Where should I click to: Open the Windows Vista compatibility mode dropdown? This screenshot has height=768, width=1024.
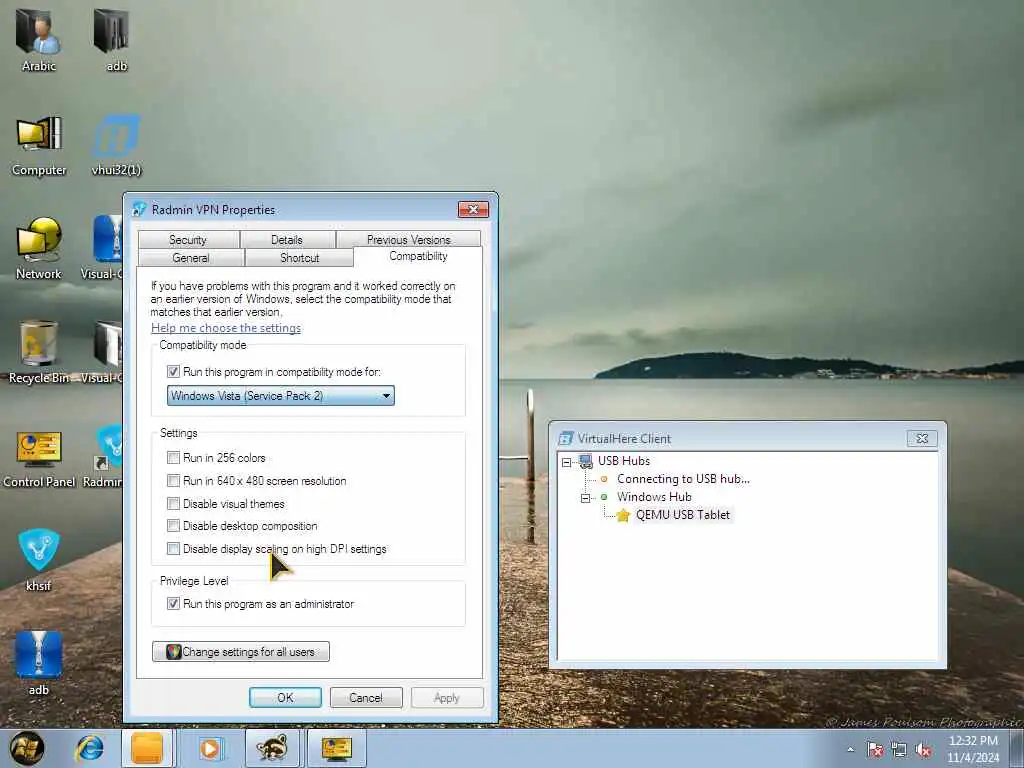281,396
